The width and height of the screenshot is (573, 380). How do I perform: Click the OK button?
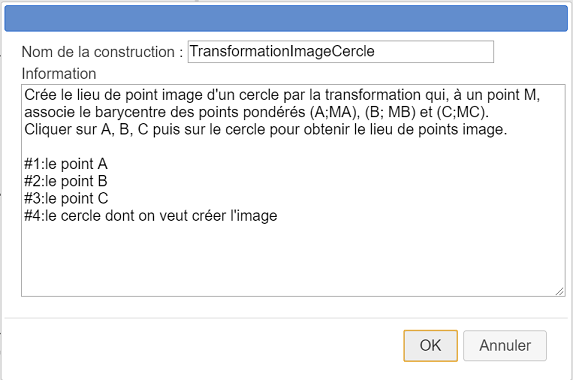(x=430, y=346)
